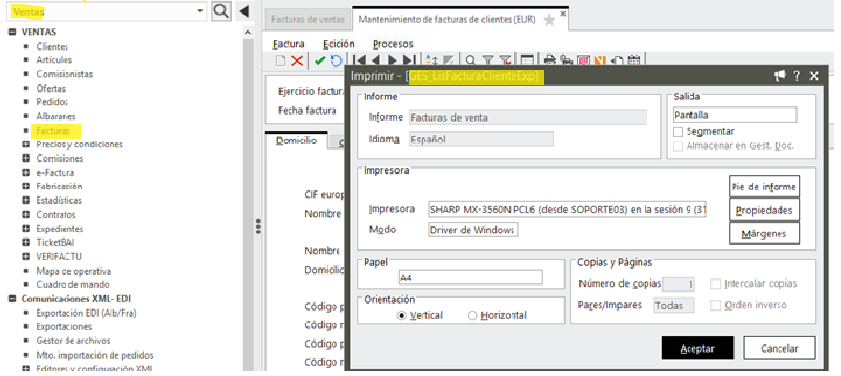Screen dimensions: 841x376
Task: Click the table grid view icon
Action: [x=527, y=60]
